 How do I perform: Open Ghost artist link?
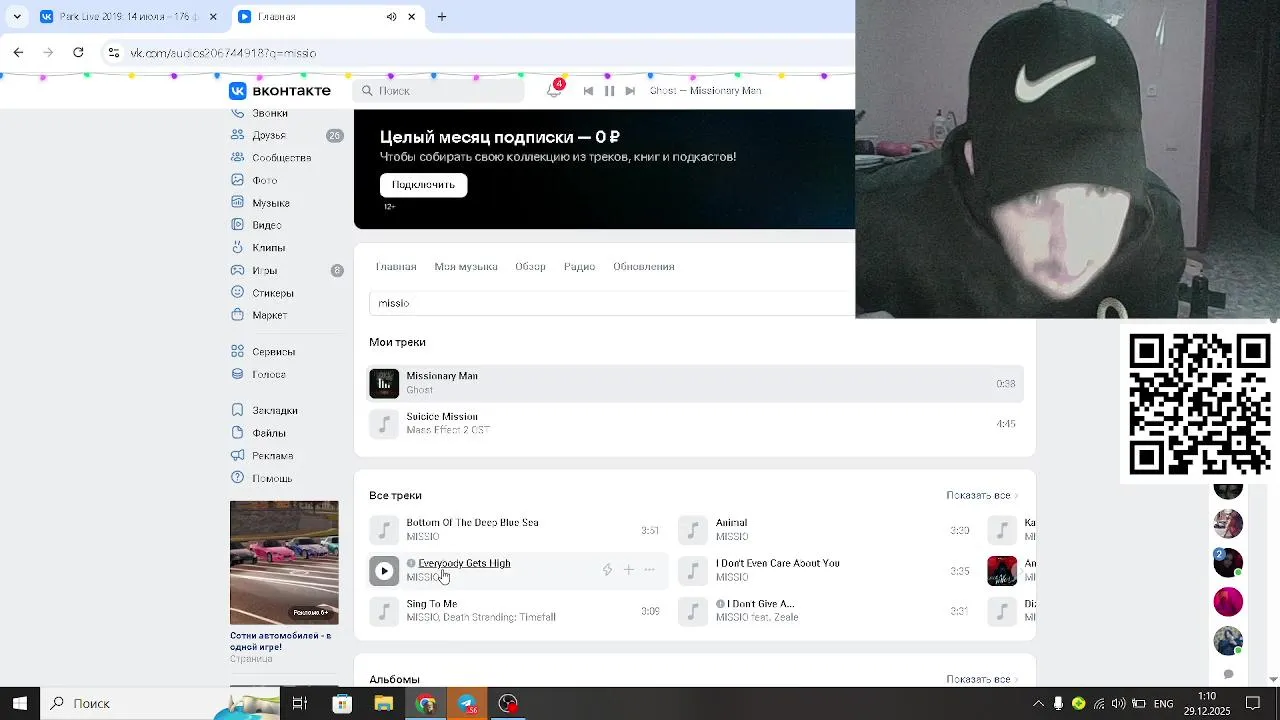coord(419,390)
